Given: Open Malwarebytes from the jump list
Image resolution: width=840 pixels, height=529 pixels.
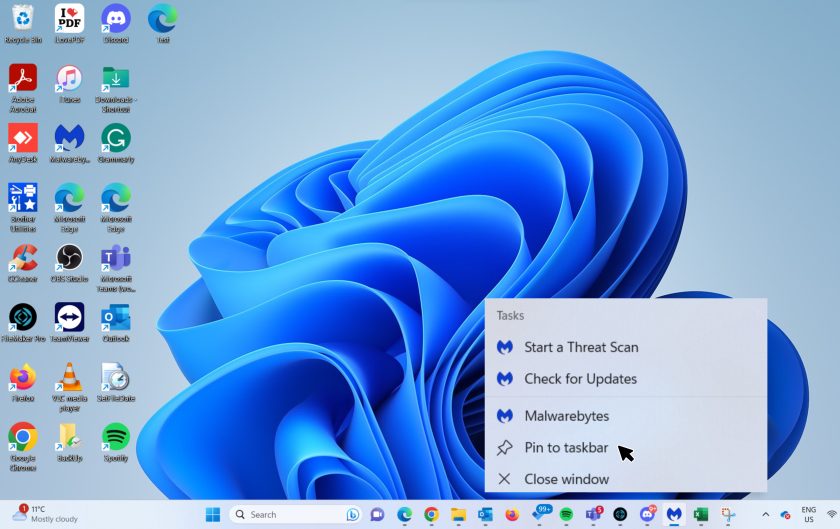Looking at the screenshot, I should [x=566, y=416].
